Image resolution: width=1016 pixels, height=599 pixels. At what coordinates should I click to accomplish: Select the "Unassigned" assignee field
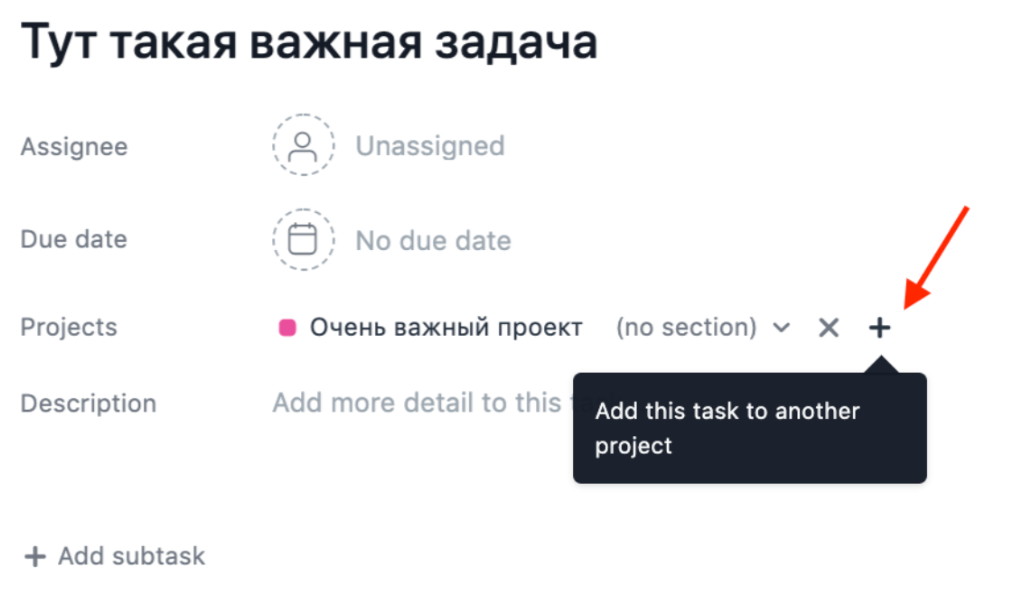[x=430, y=146]
